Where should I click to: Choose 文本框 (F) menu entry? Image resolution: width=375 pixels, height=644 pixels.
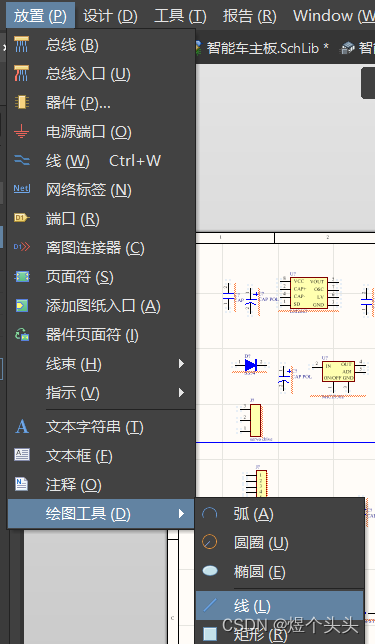(x=101, y=455)
